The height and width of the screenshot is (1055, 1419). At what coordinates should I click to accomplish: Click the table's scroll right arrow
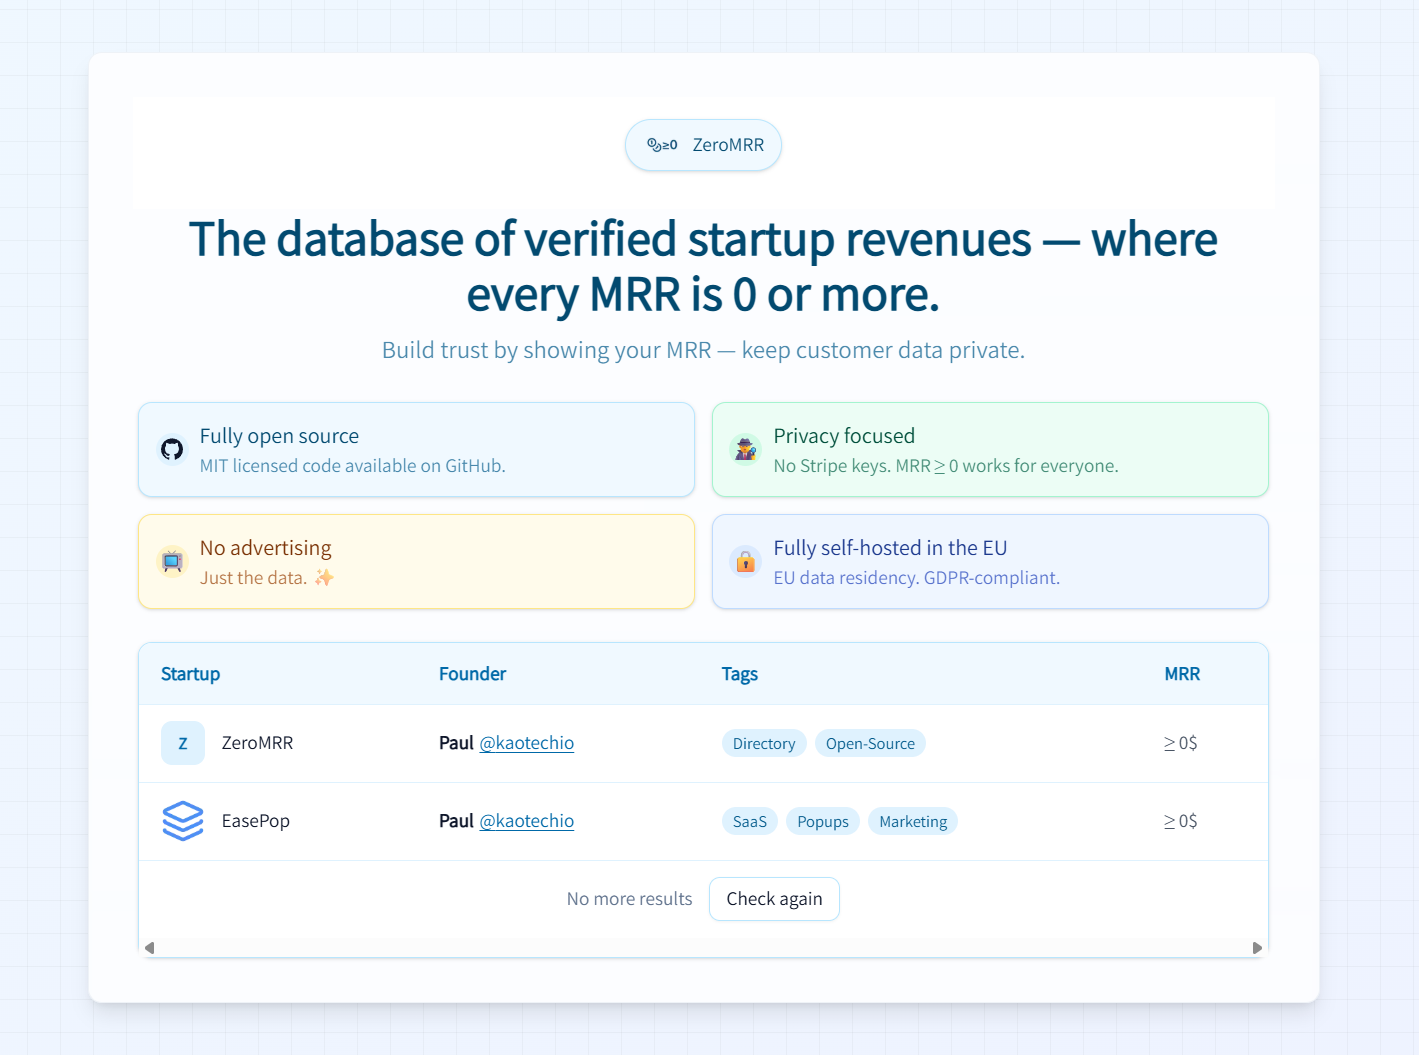pos(1257,948)
